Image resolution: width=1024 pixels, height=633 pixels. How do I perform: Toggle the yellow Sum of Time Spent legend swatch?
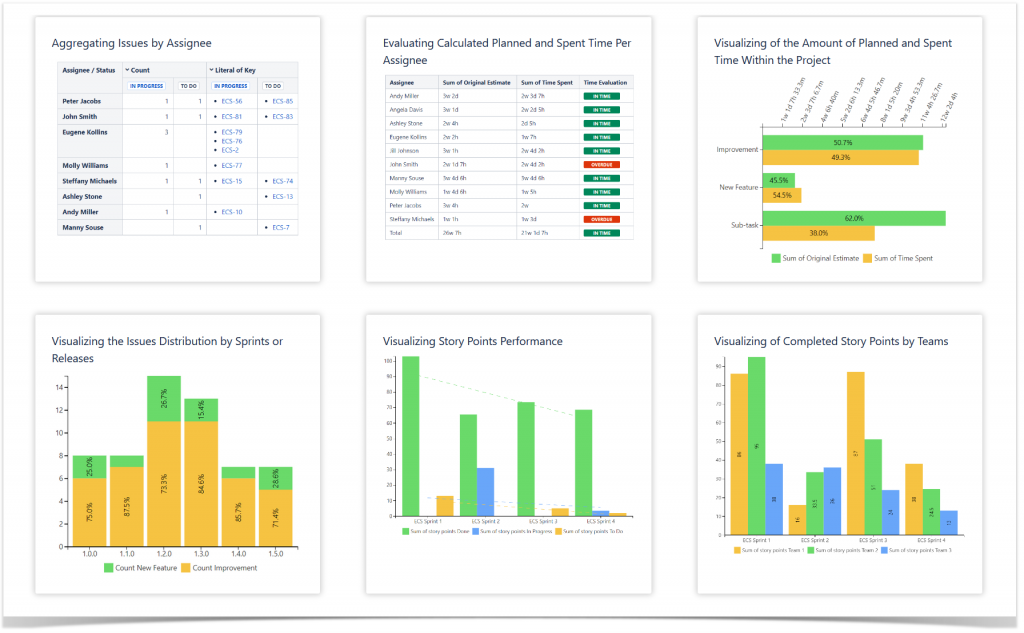point(865,259)
